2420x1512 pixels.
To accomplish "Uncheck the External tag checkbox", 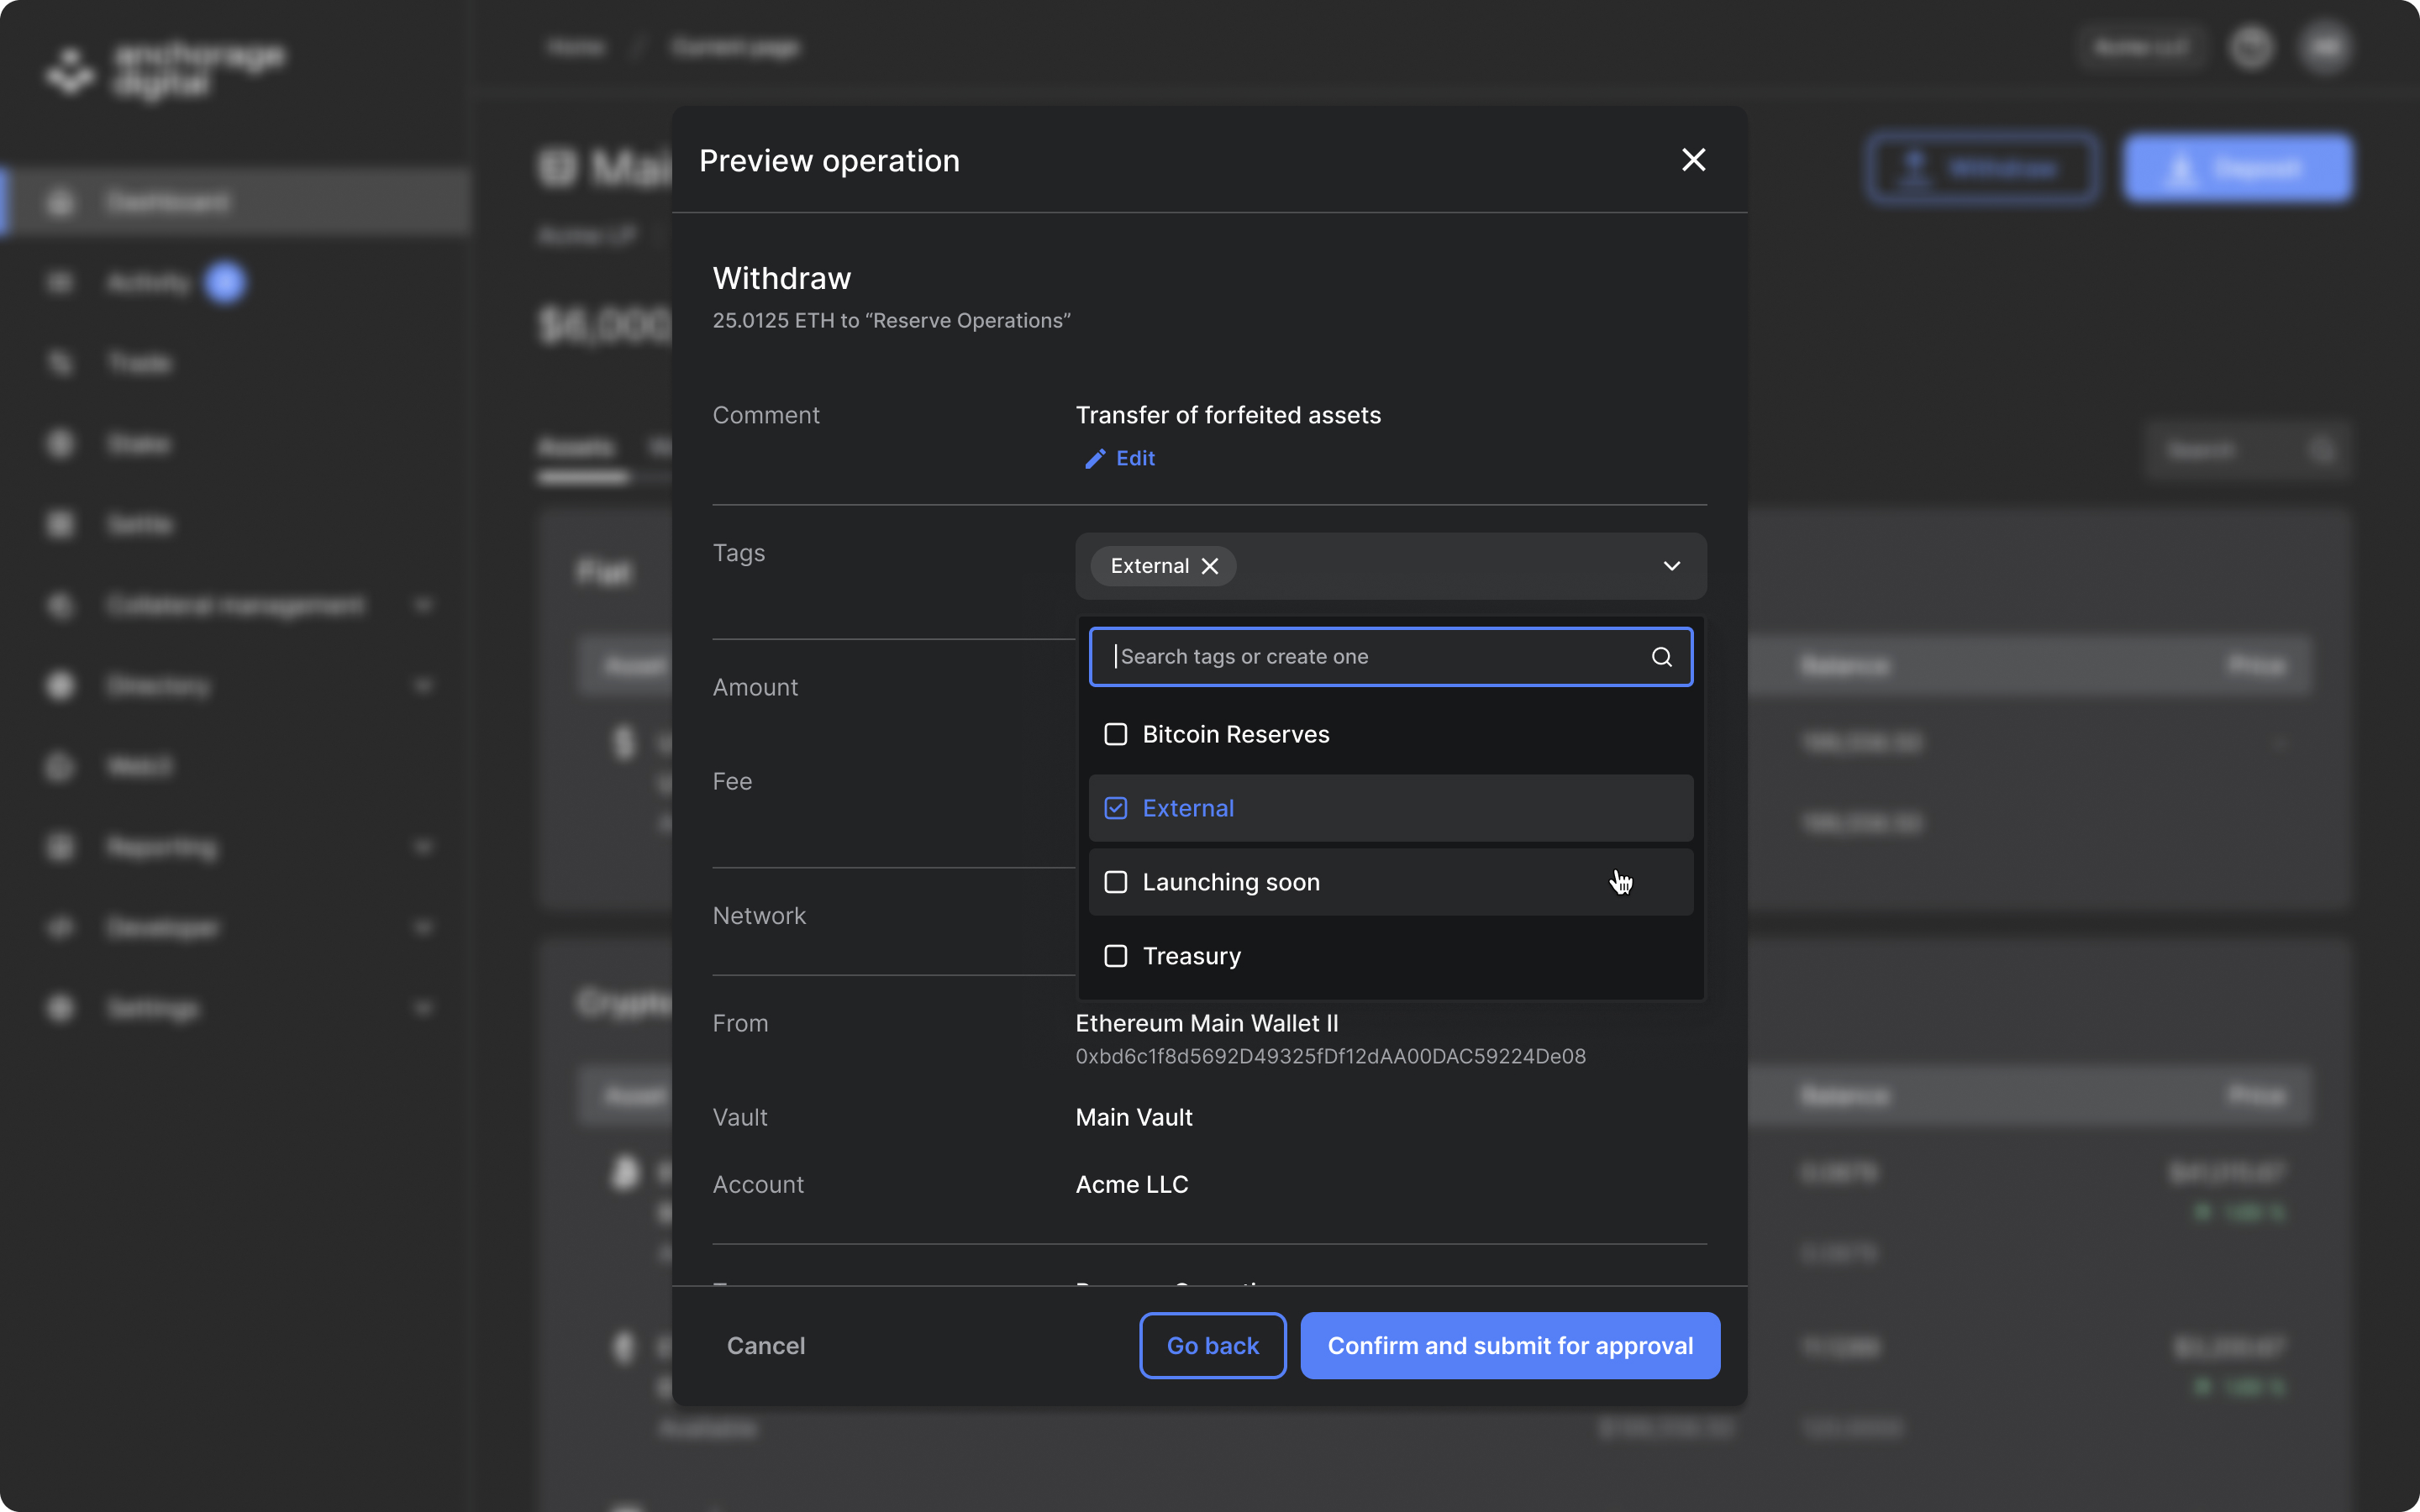I will pyautogui.click(x=1115, y=808).
